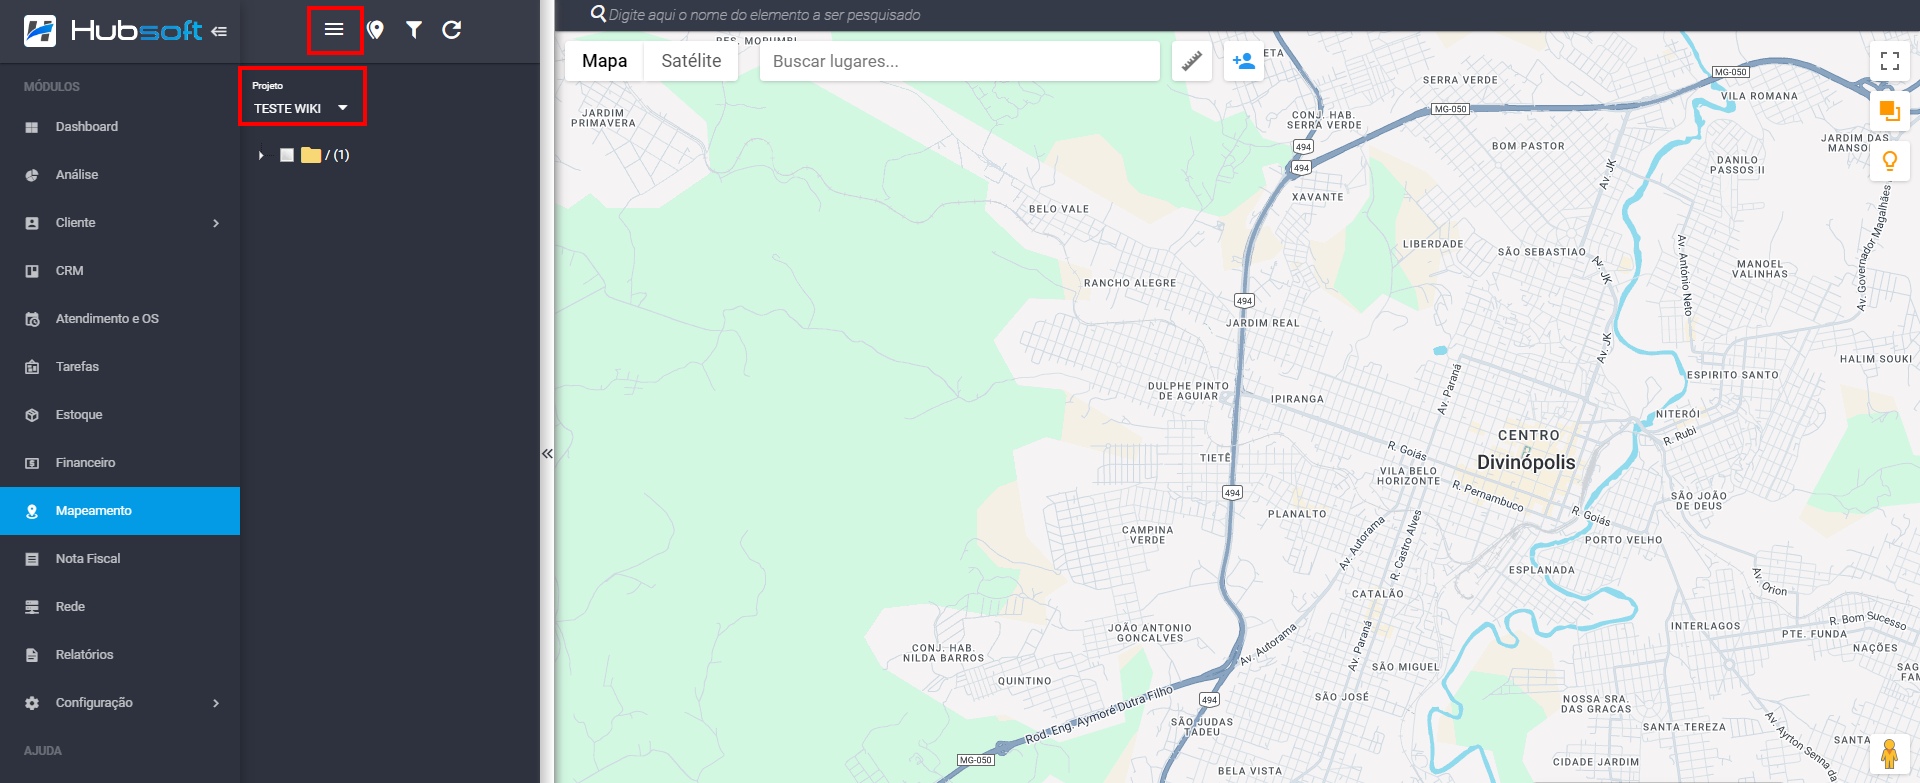Click the magnifier search icon
Viewport: 1920px width, 783px height.
coord(598,14)
